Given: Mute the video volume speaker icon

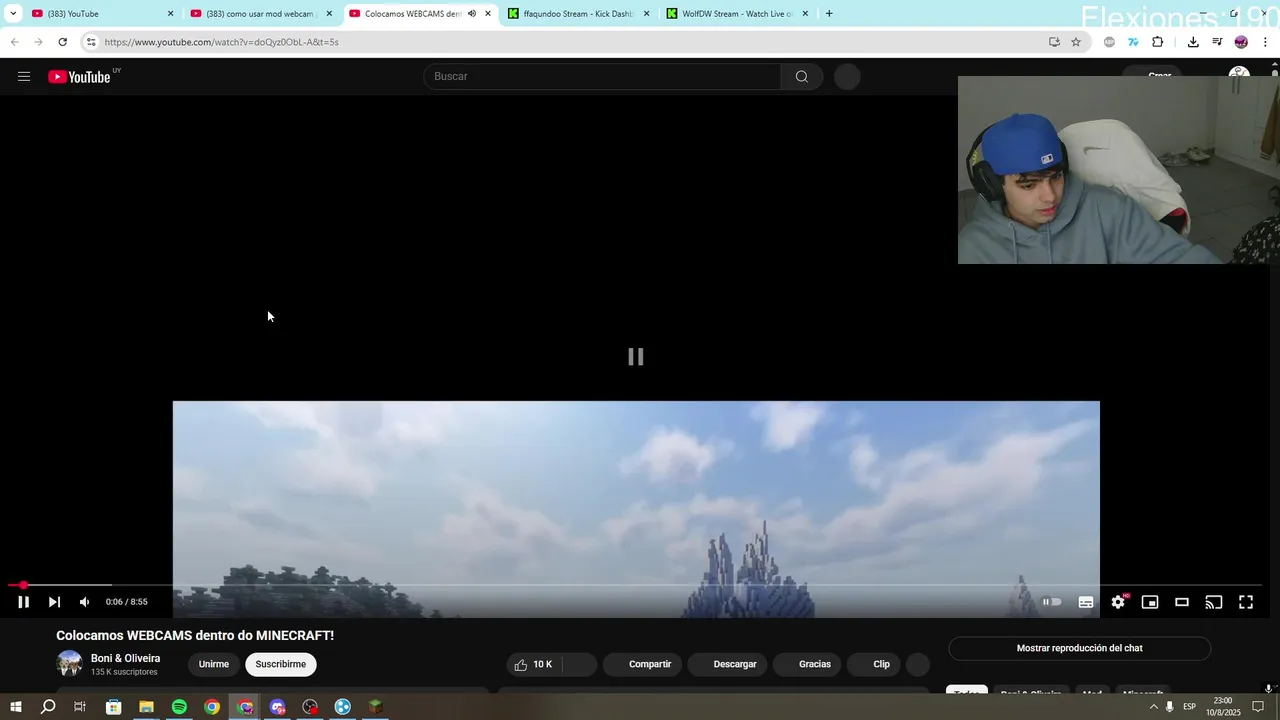Looking at the screenshot, I should point(85,602).
